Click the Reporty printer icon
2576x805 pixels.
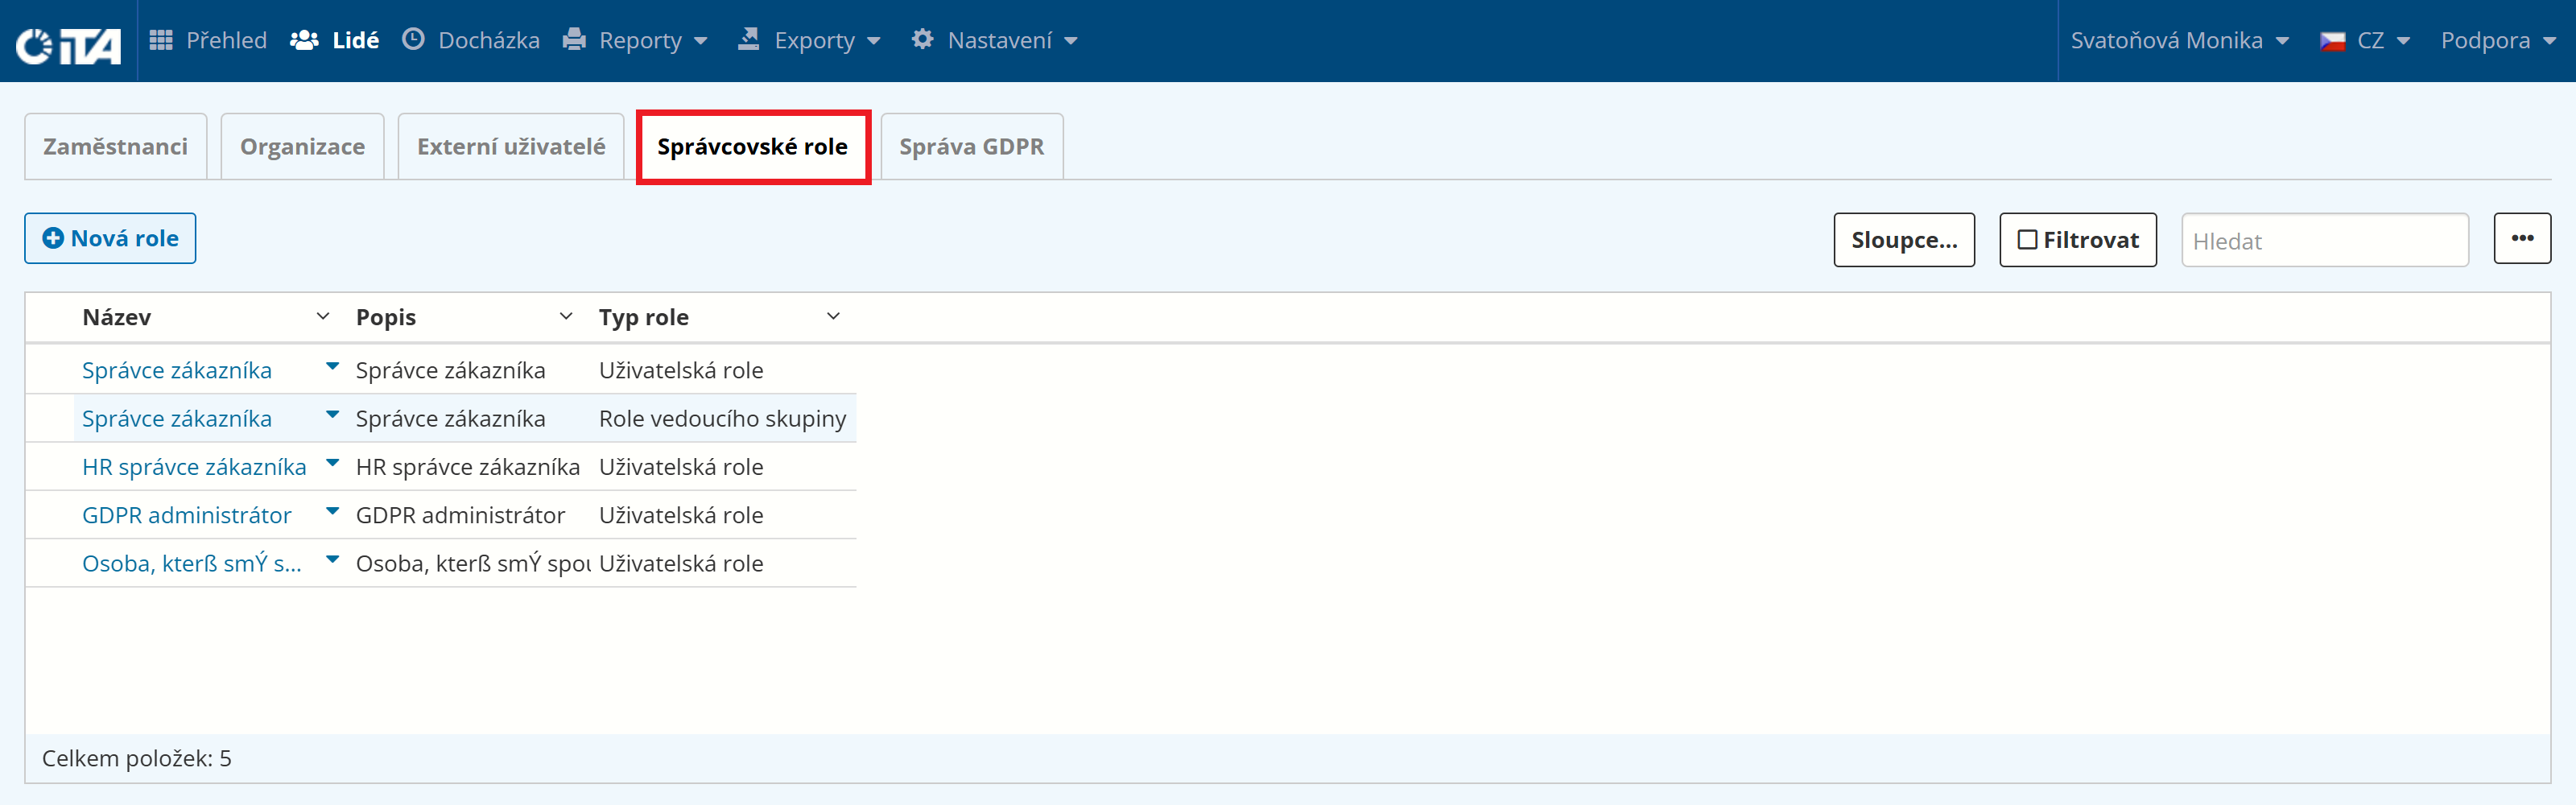pyautogui.click(x=574, y=40)
